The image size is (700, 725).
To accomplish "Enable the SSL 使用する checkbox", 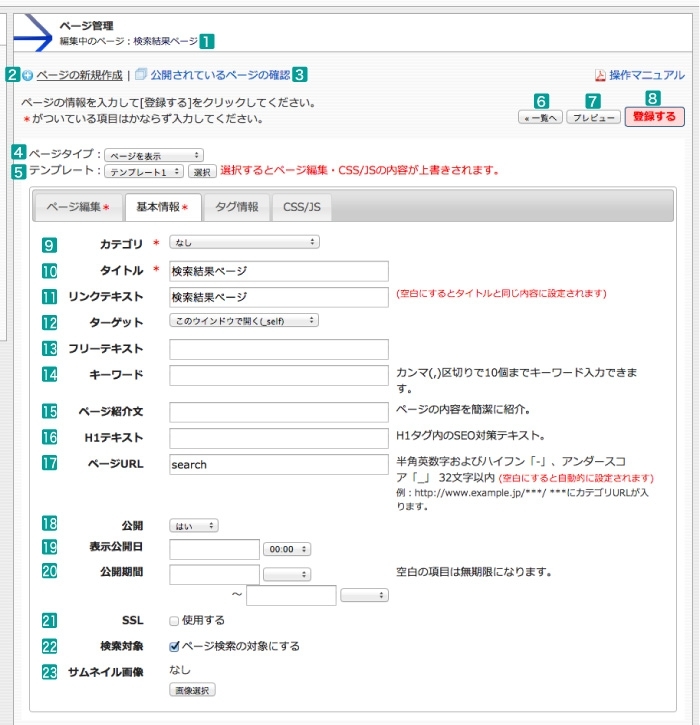I will pyautogui.click(x=174, y=621).
